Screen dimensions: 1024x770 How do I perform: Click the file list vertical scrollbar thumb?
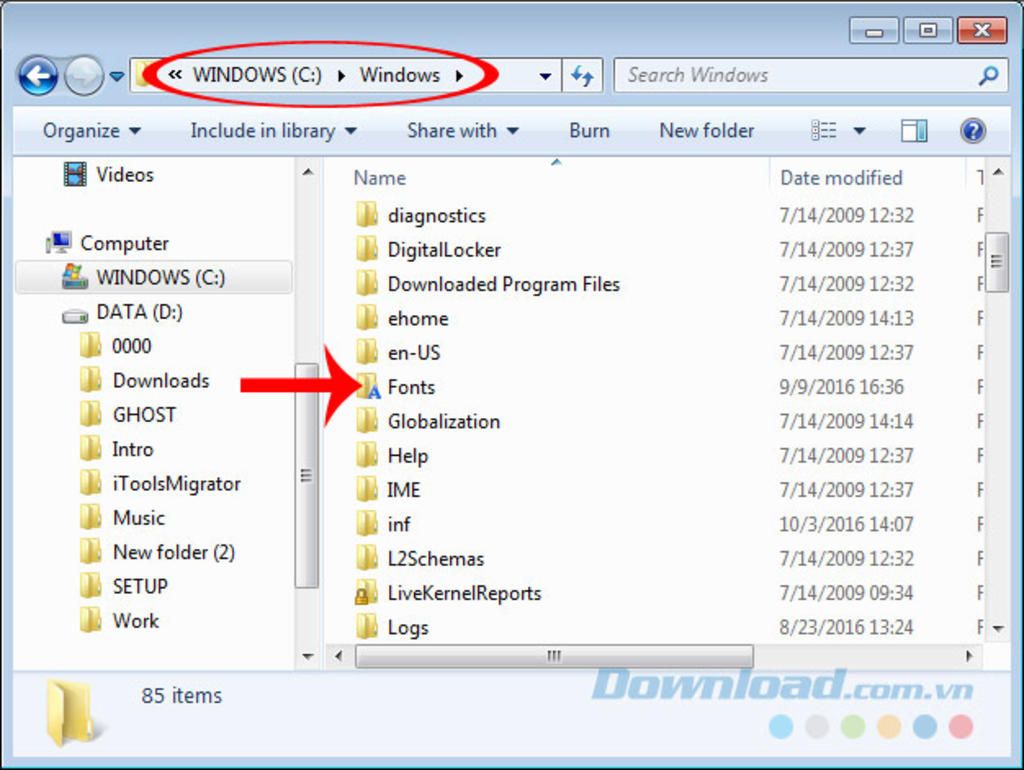point(997,262)
